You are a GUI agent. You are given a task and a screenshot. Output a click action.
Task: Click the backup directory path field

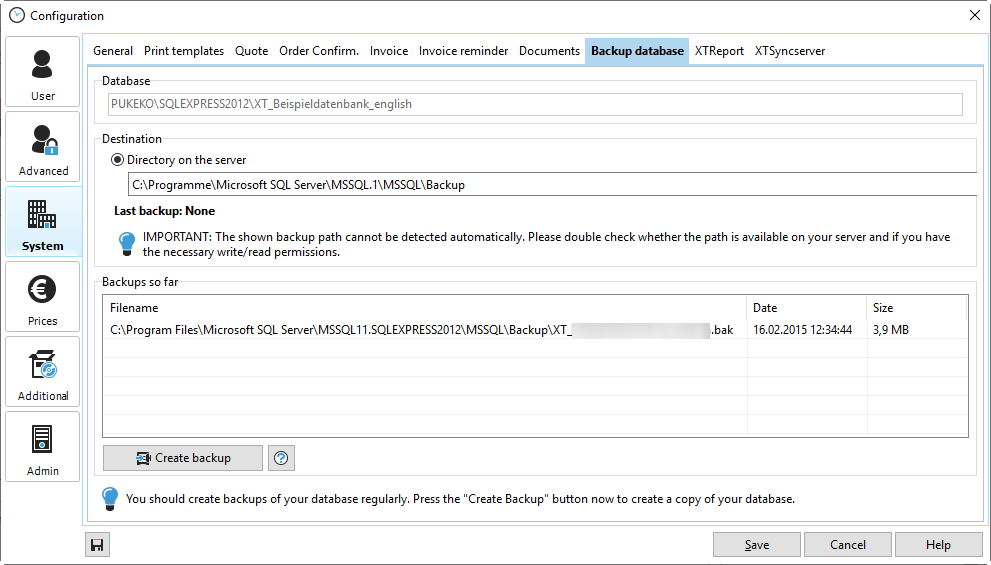click(x=550, y=185)
